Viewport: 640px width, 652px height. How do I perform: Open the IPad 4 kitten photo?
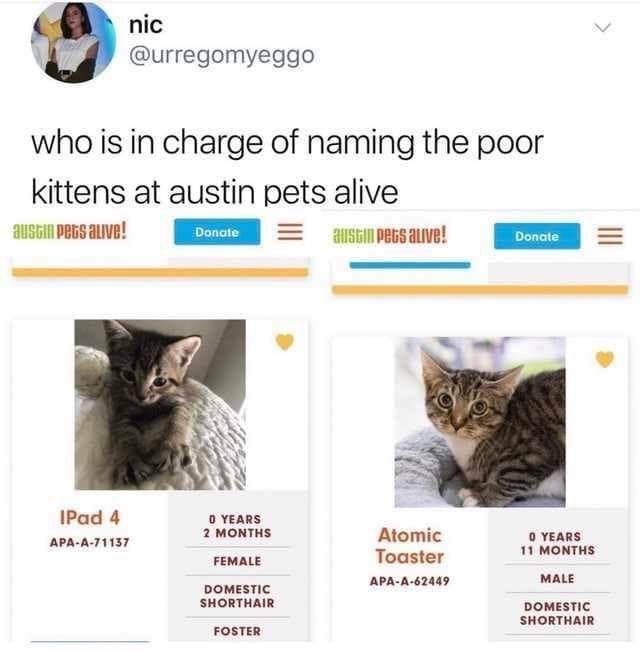click(160, 405)
